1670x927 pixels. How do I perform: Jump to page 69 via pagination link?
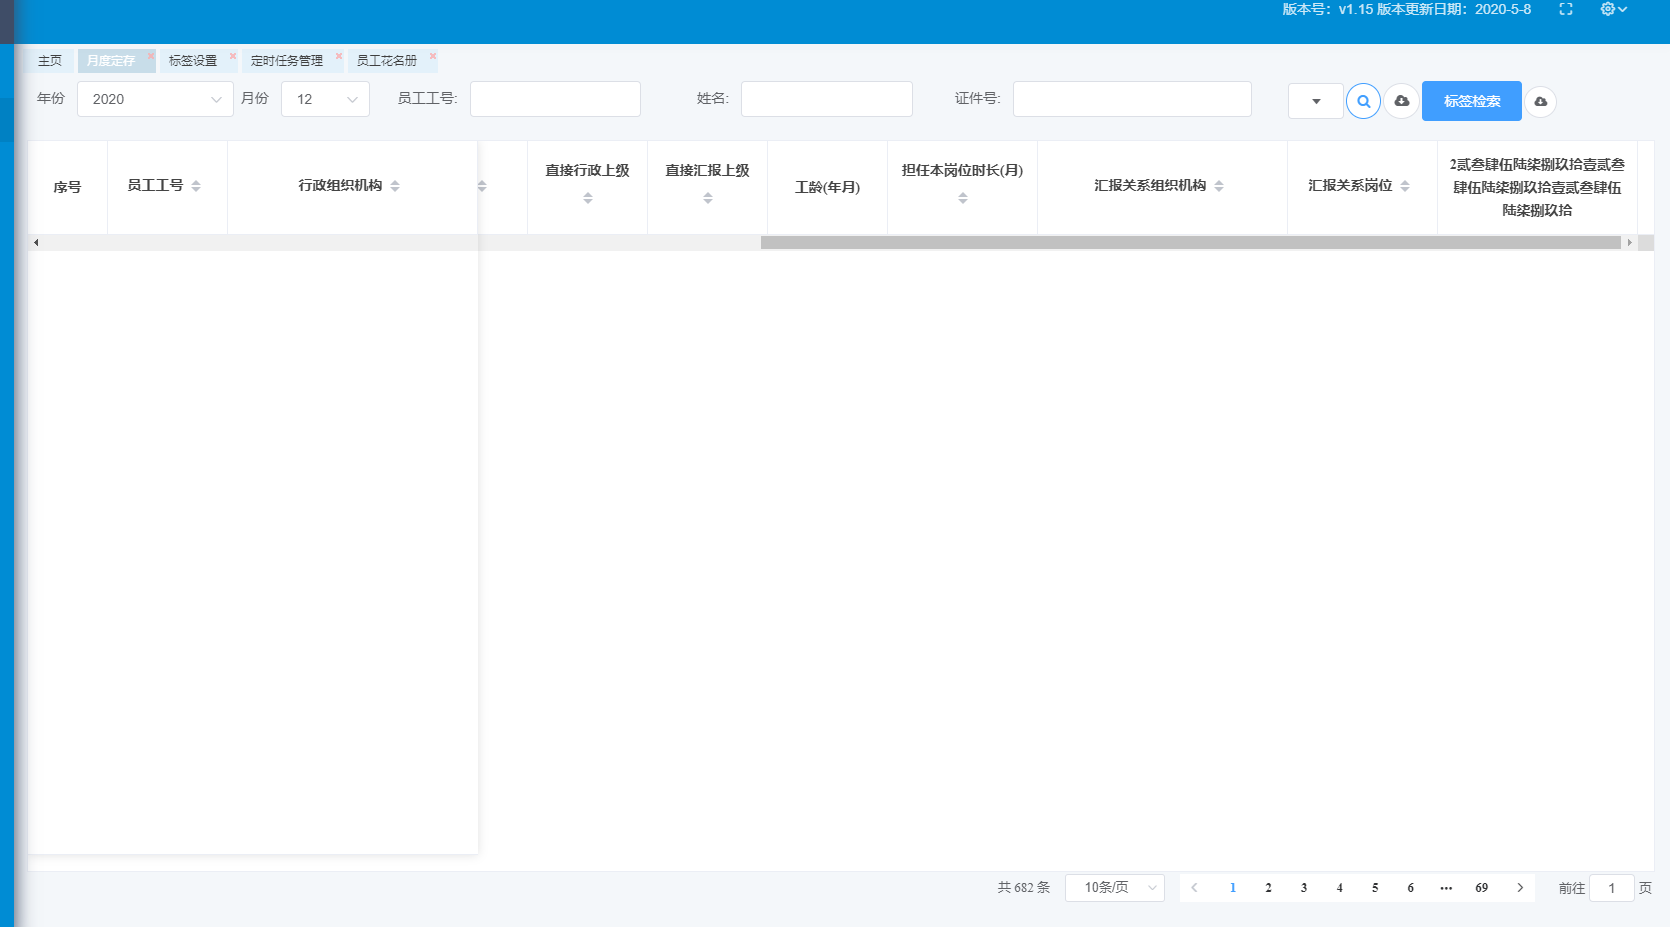coord(1481,888)
